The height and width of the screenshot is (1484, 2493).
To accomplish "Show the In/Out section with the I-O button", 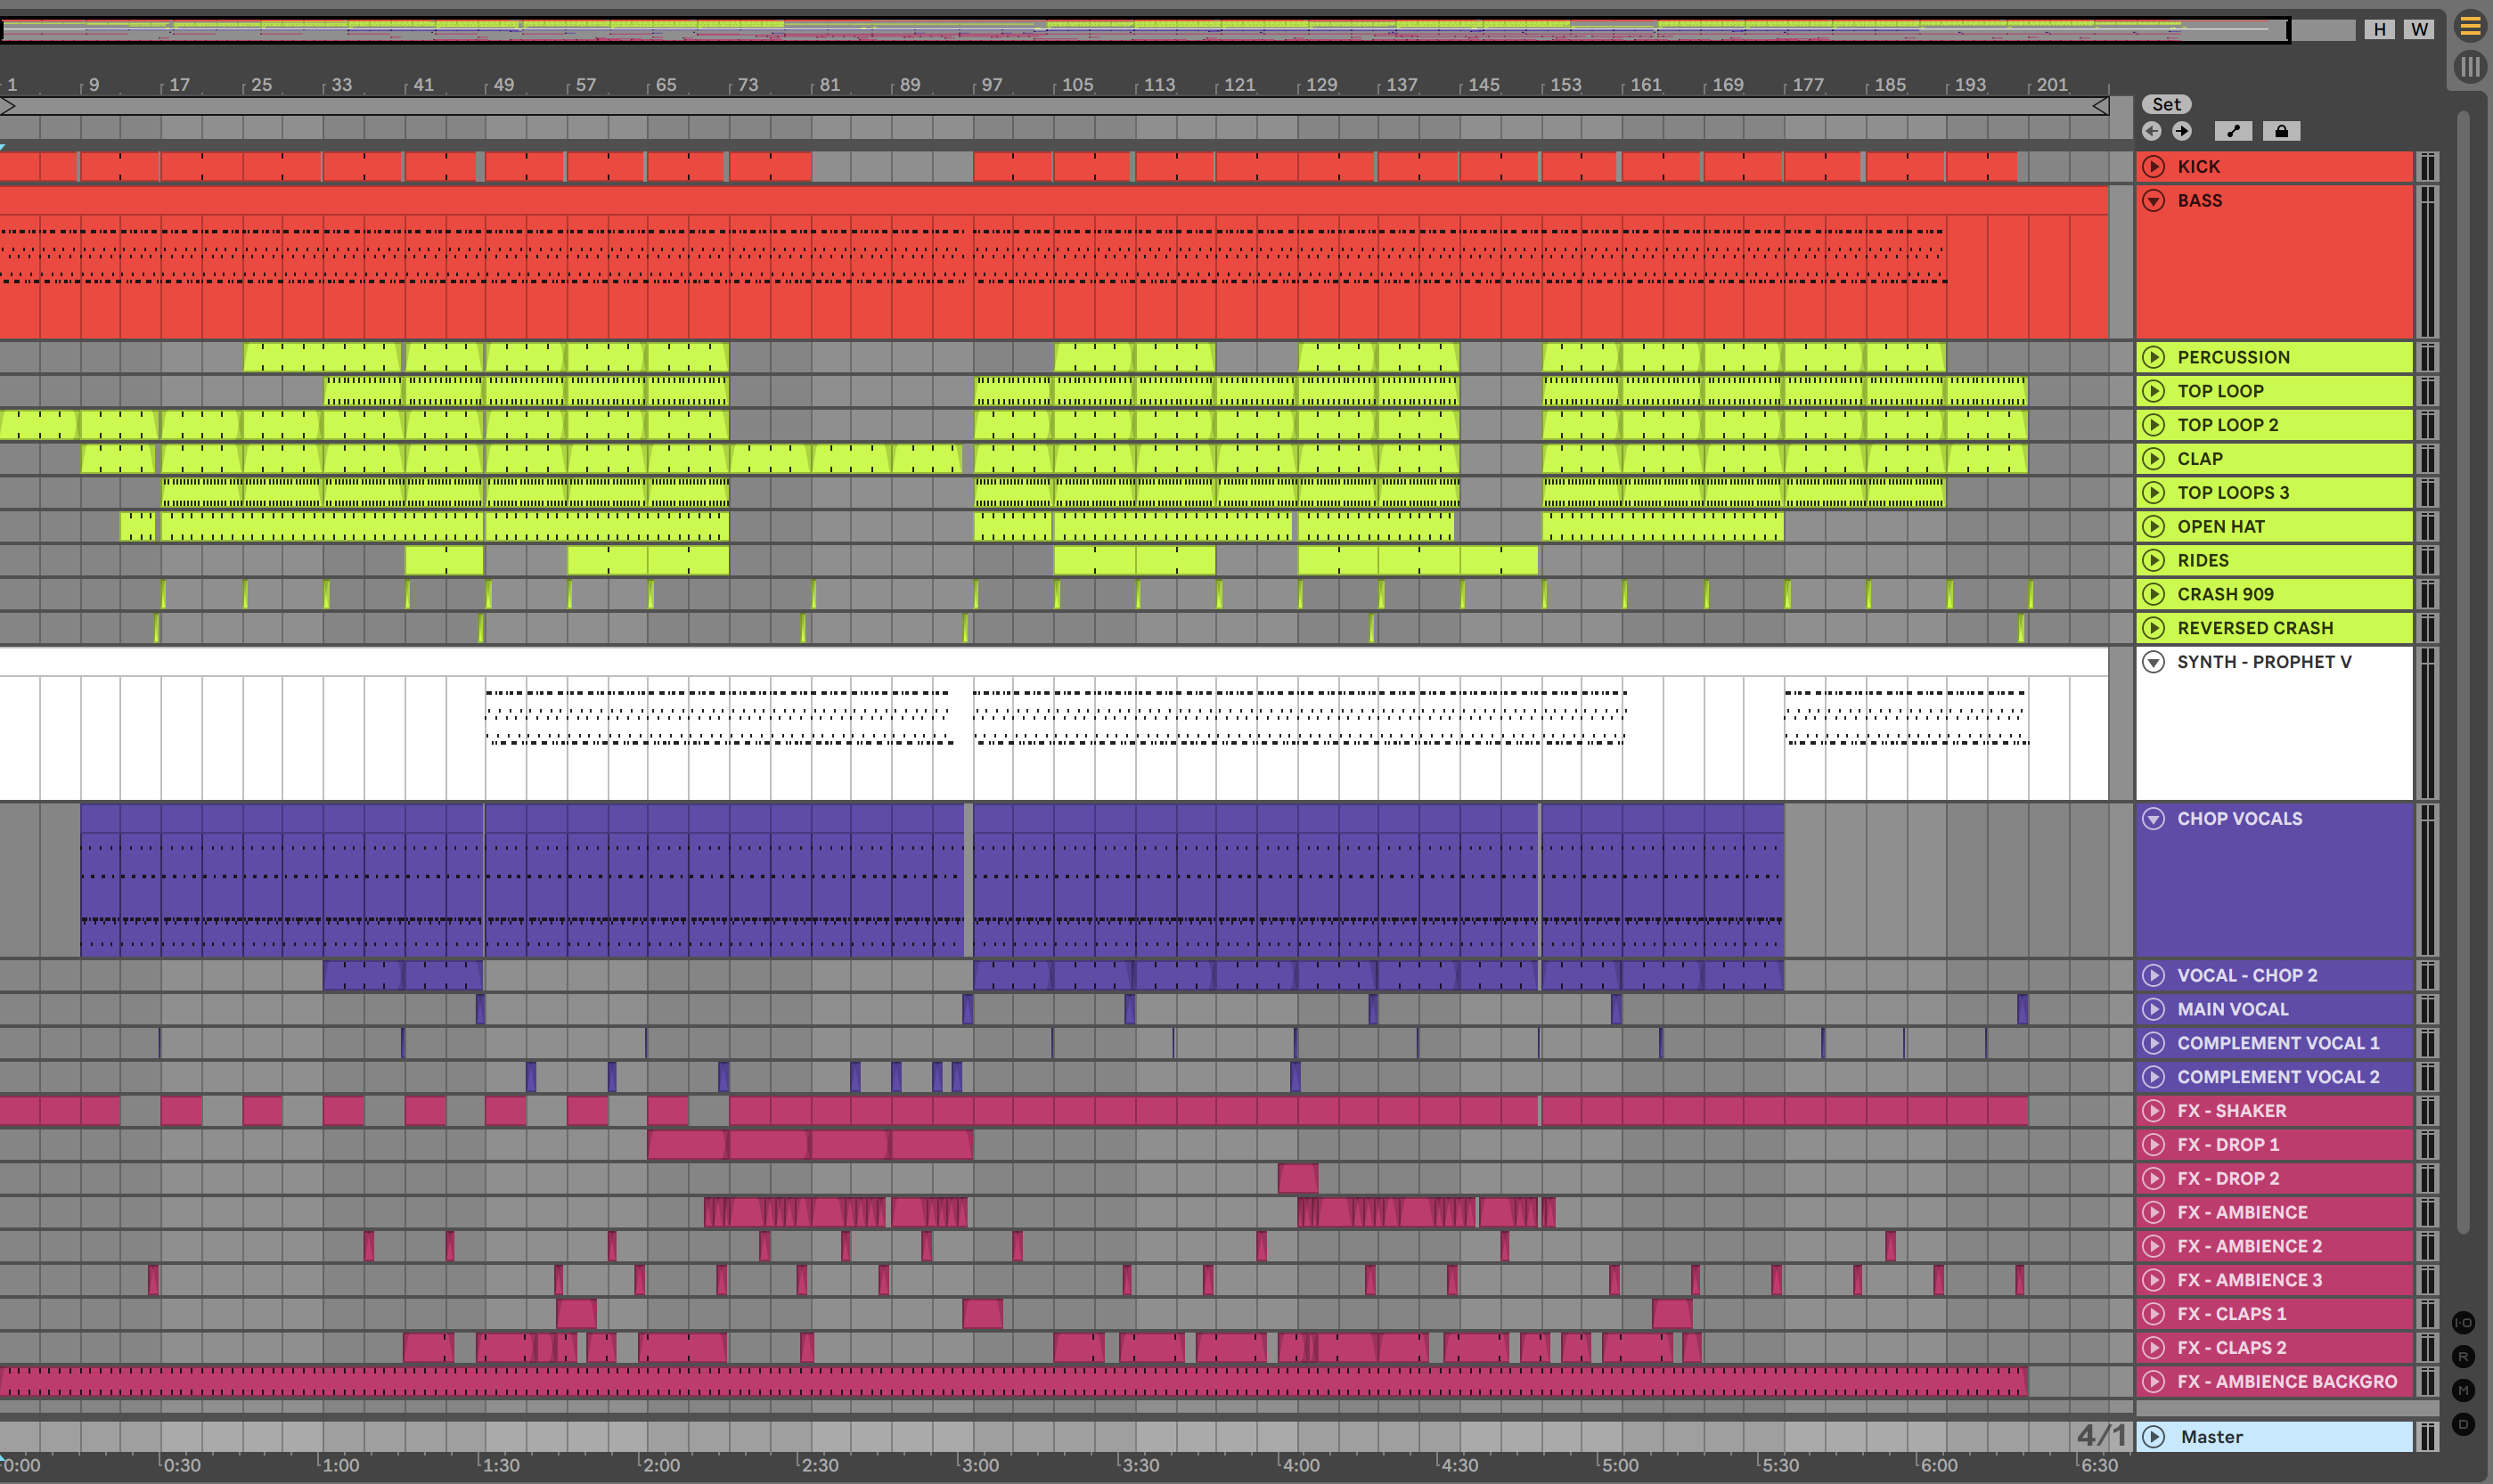I will click(2463, 1323).
